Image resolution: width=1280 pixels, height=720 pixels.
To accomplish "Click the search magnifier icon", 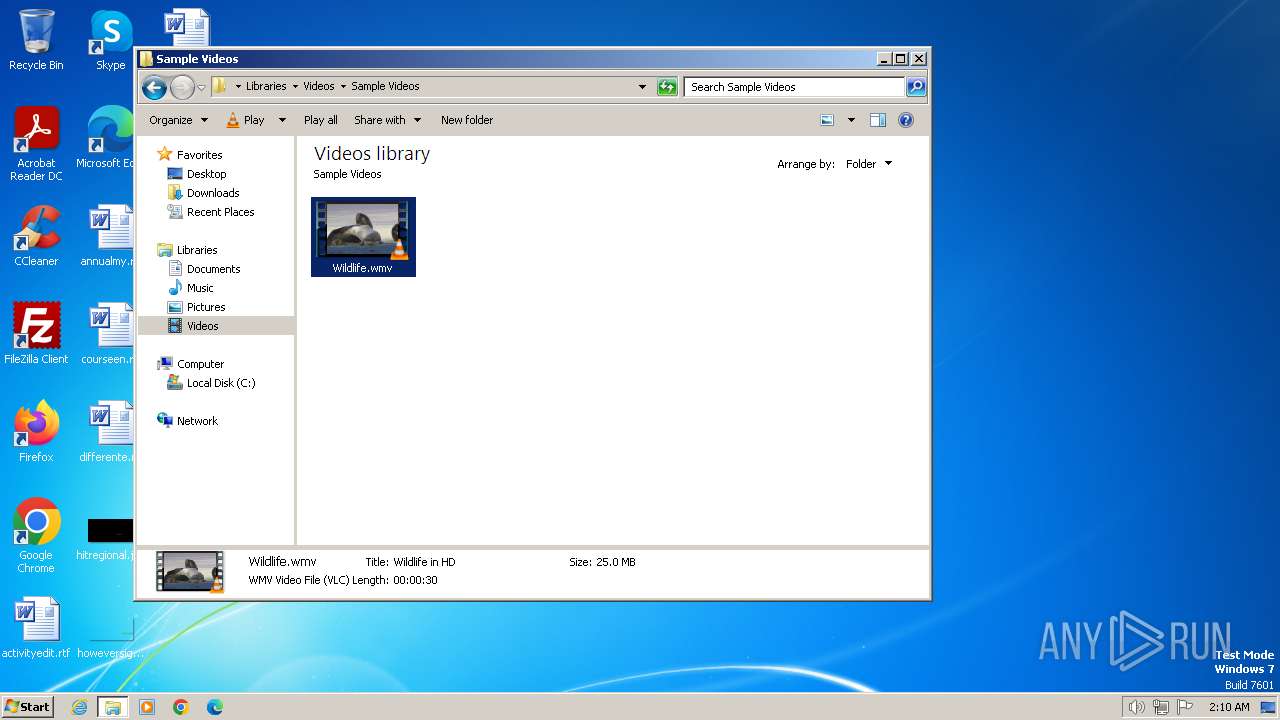I will 916,87.
